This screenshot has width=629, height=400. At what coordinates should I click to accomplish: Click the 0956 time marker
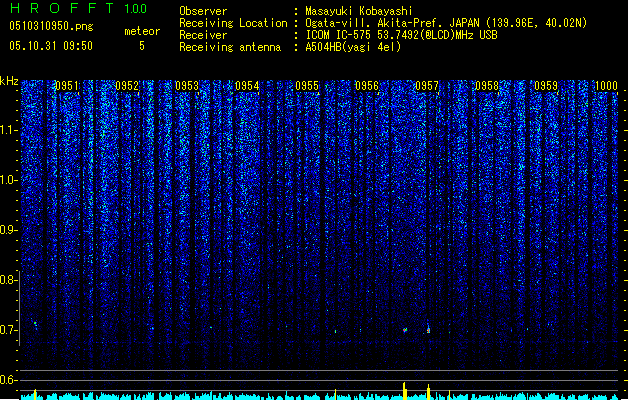pyautogui.click(x=367, y=86)
